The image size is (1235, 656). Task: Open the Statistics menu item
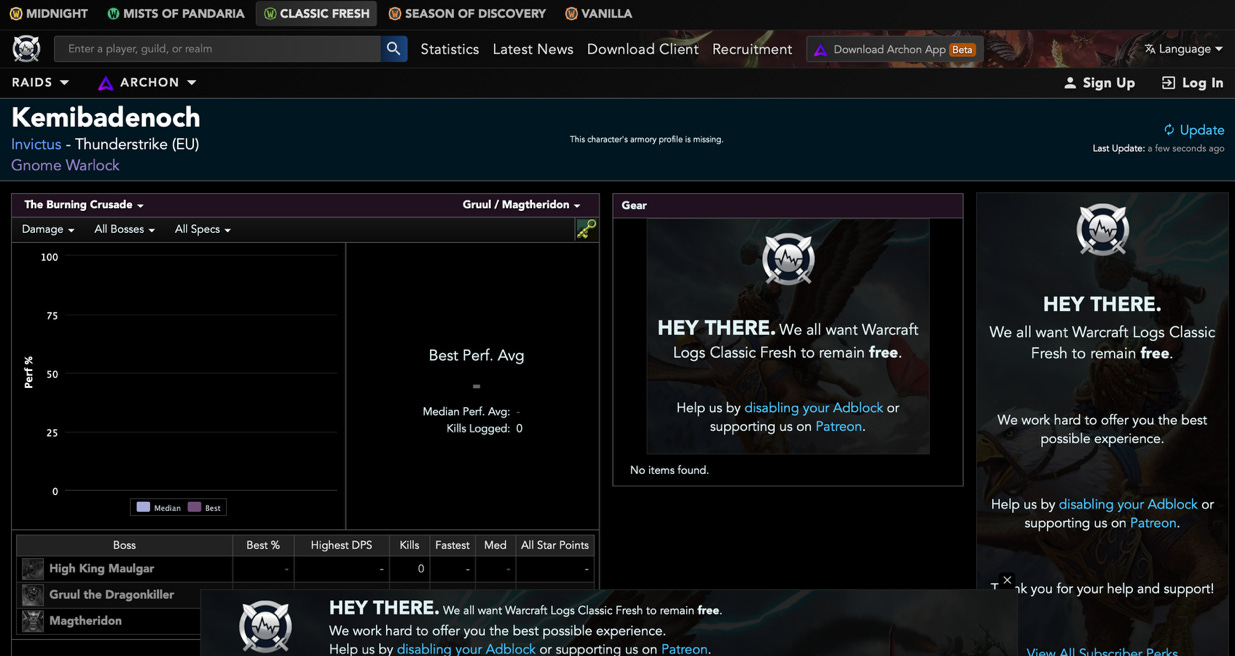(x=449, y=48)
